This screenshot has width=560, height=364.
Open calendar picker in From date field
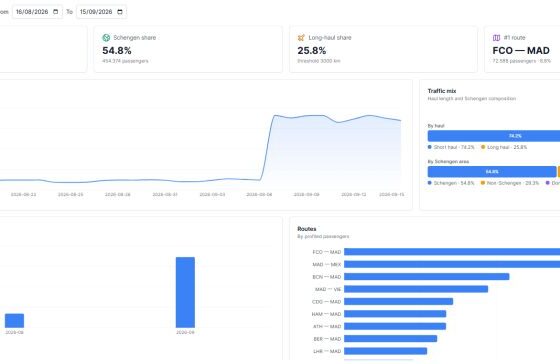tap(56, 12)
